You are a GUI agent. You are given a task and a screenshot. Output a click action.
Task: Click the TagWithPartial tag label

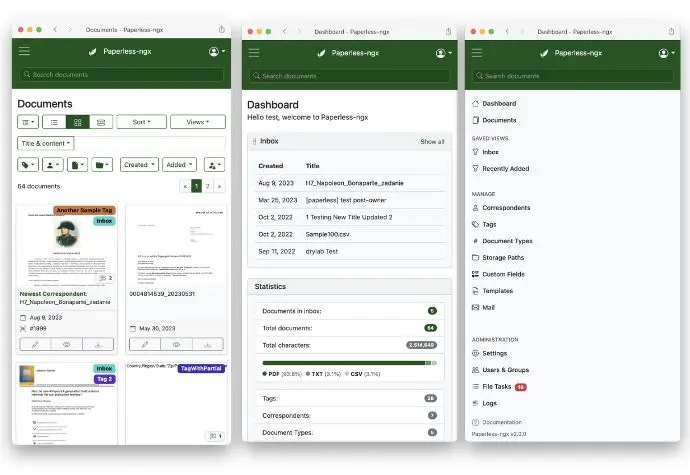tap(201, 368)
